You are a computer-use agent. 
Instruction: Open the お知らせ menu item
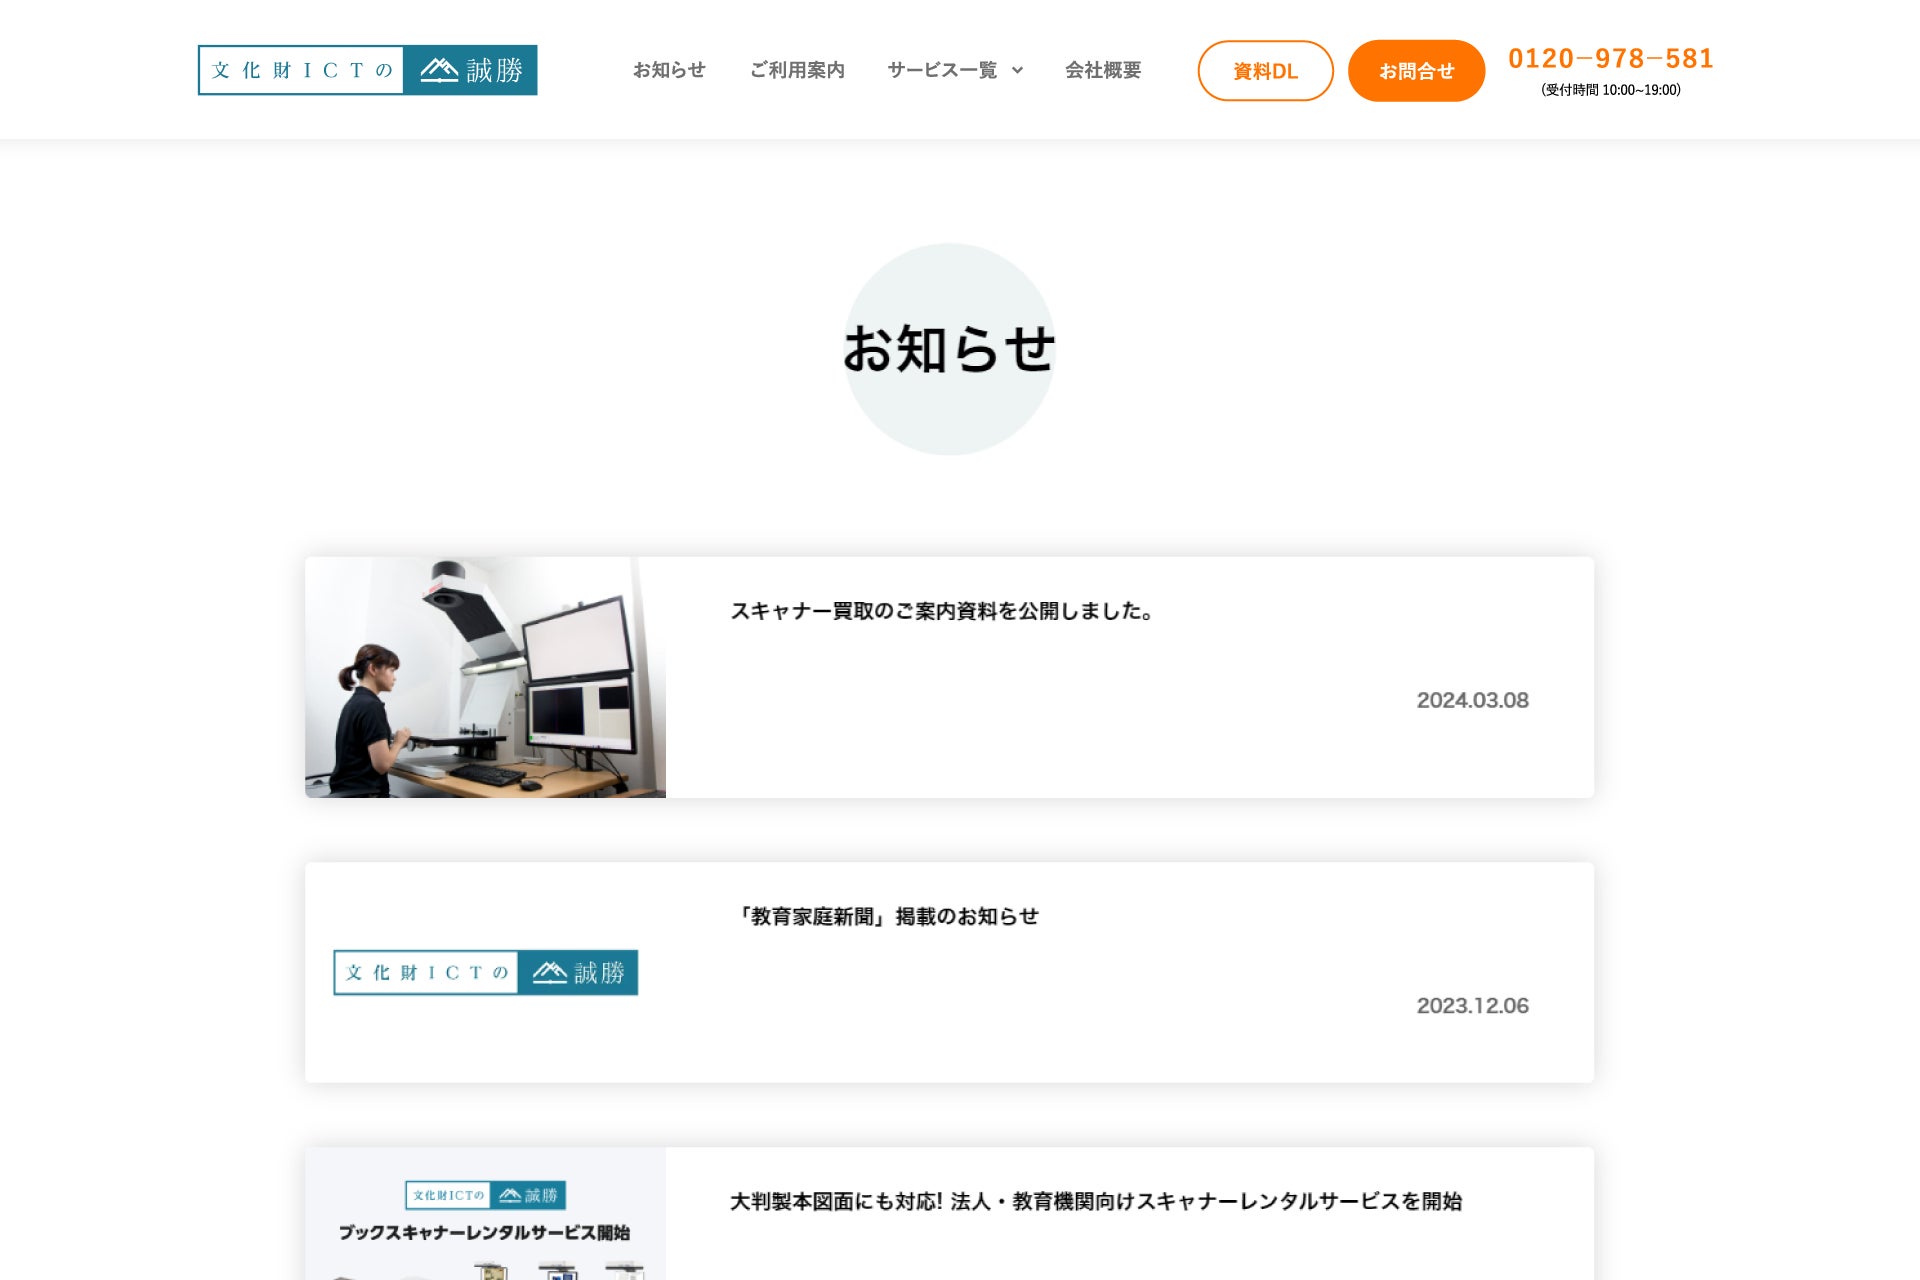[x=669, y=70]
